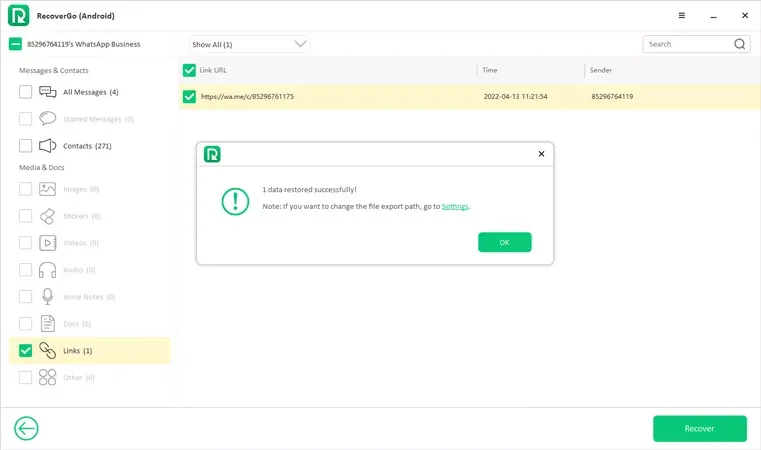Viewport: 761px width, 450px height.
Task: Click the Time column header
Action: click(490, 70)
